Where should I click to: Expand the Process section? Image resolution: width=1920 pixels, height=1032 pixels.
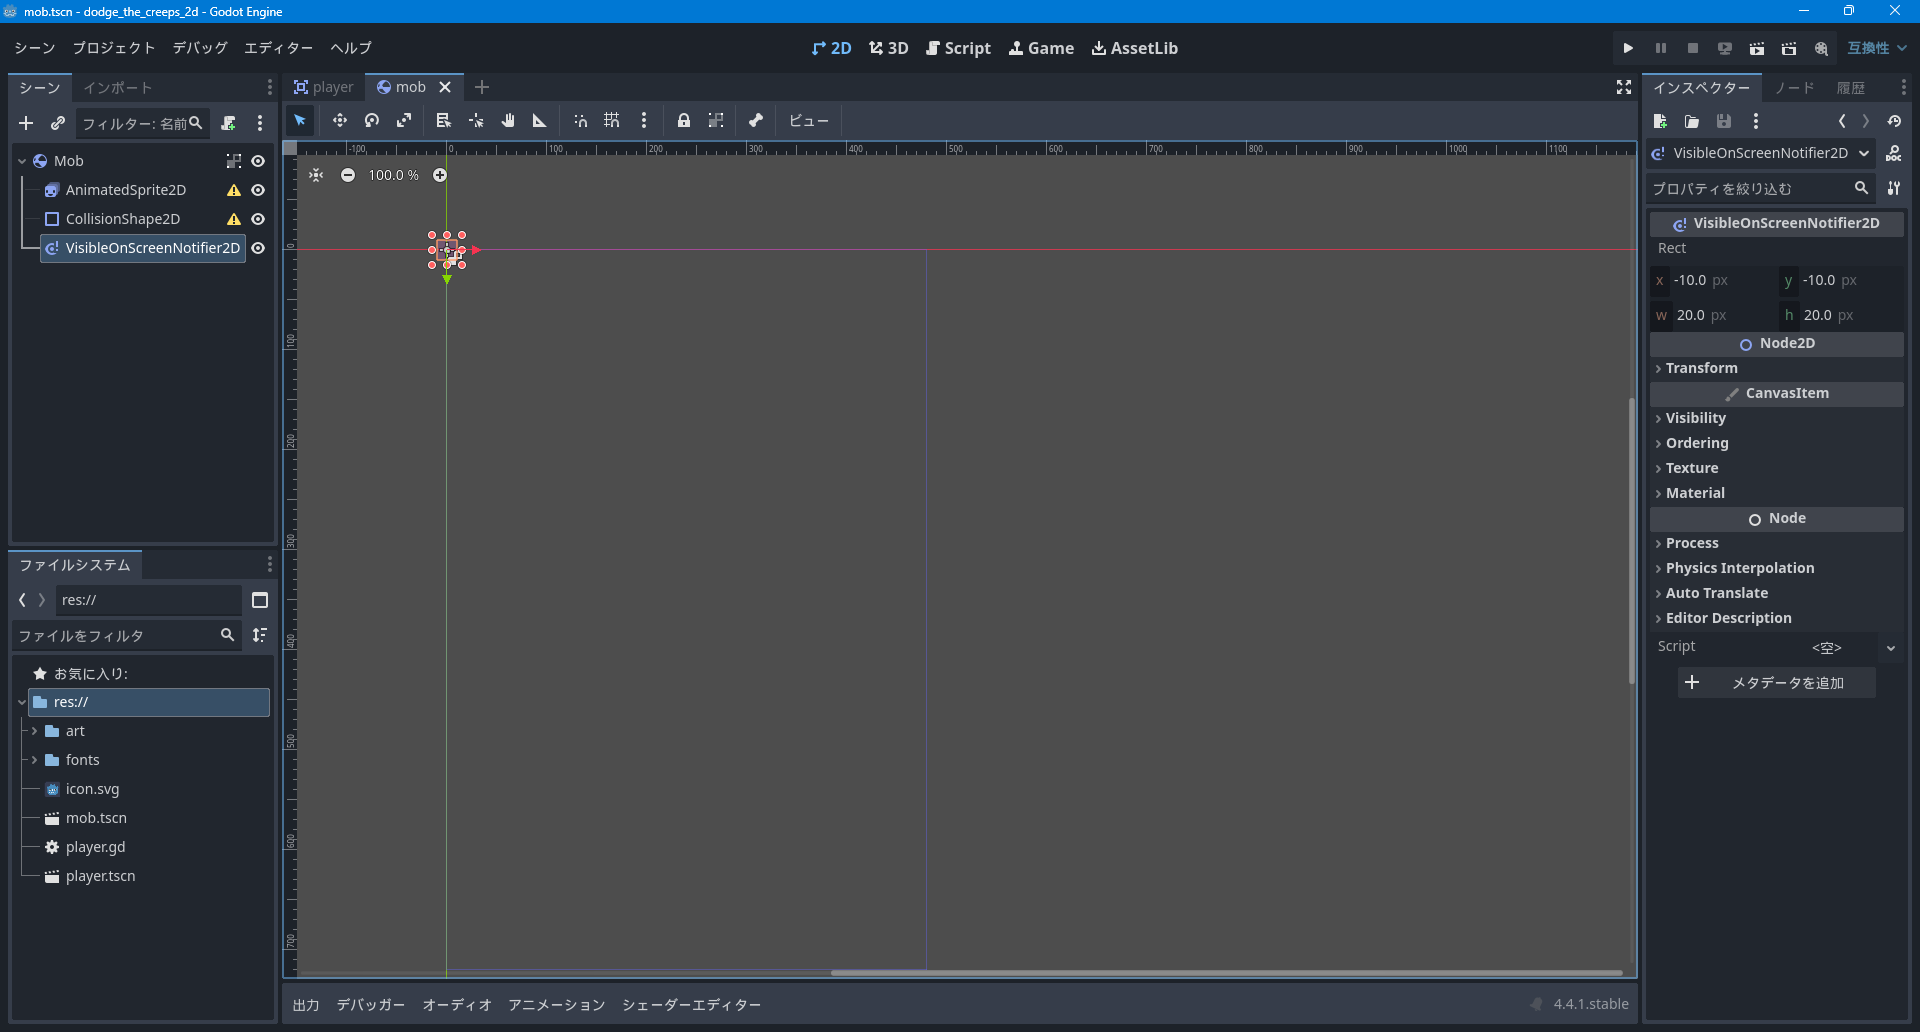(1777, 543)
